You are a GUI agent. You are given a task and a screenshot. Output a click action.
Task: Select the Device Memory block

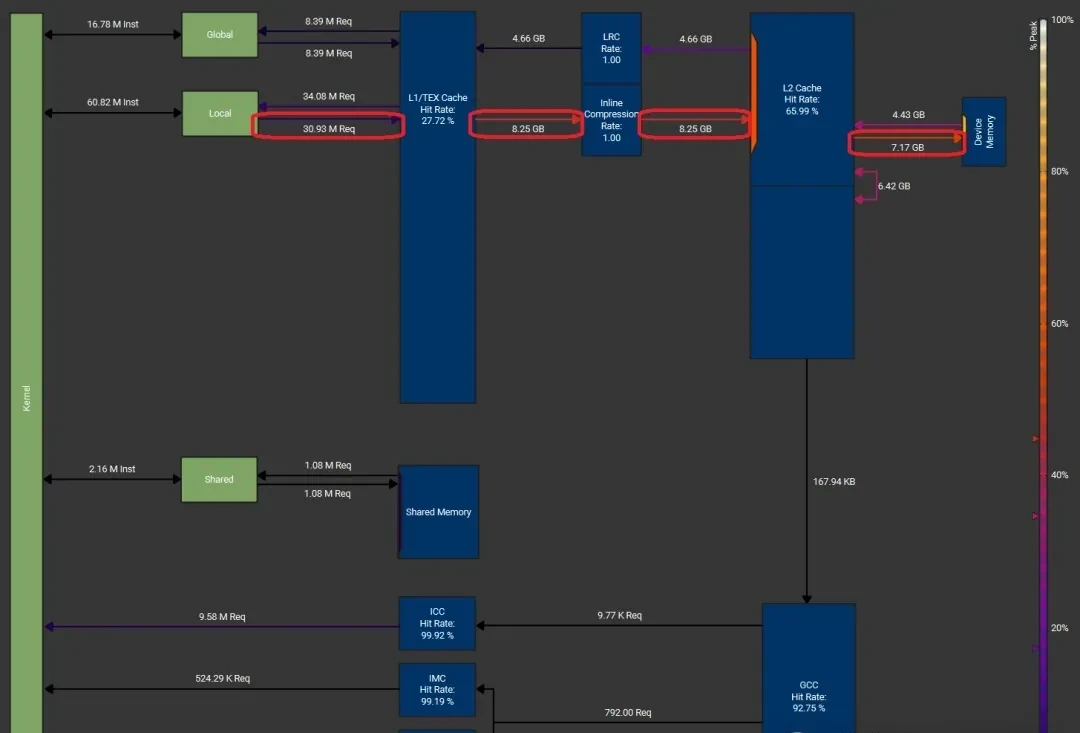click(x=984, y=132)
